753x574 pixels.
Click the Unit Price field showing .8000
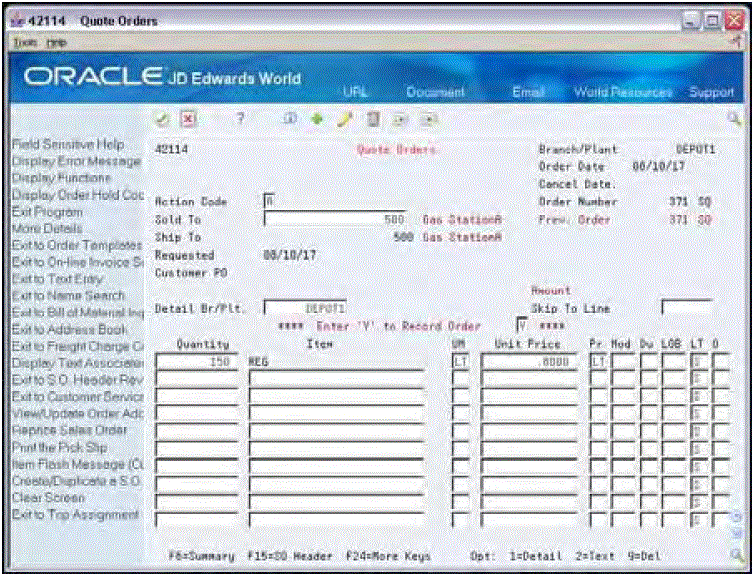(x=529, y=362)
